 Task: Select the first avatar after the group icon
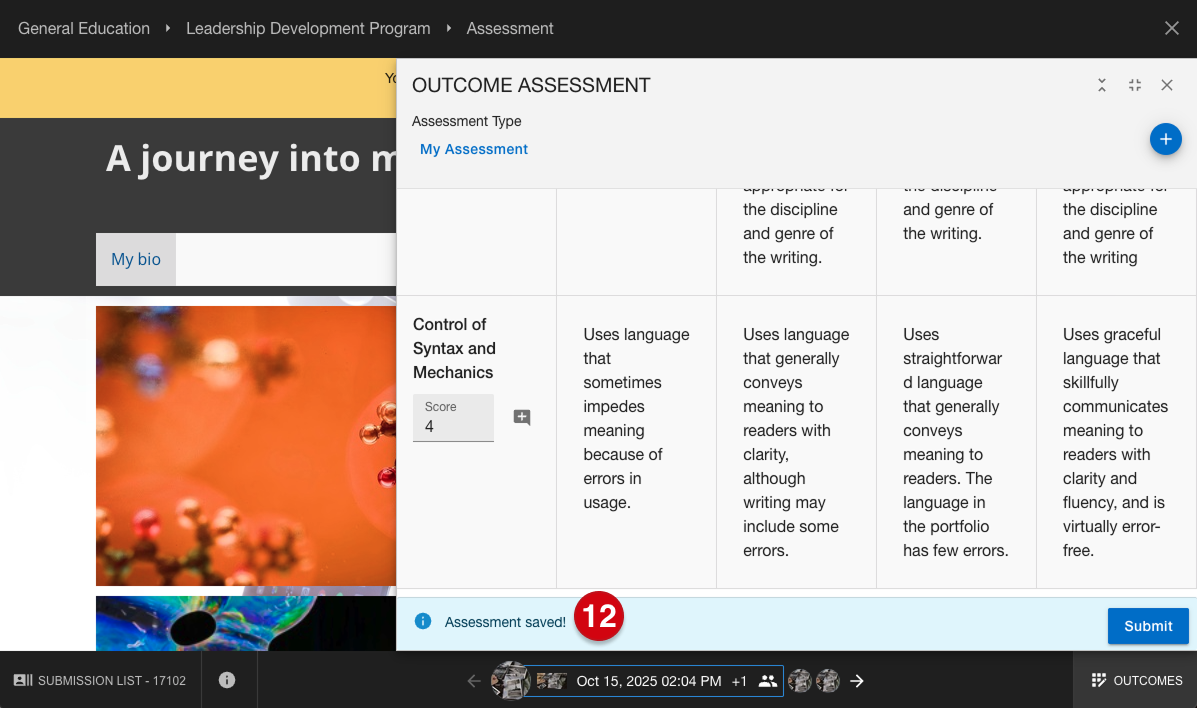pos(799,681)
